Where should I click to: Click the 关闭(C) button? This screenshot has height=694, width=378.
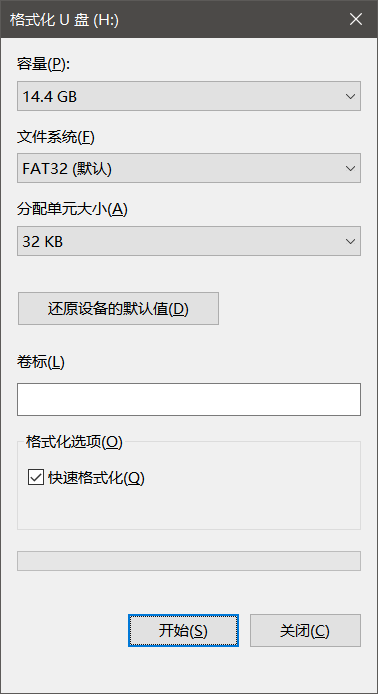pos(305,631)
